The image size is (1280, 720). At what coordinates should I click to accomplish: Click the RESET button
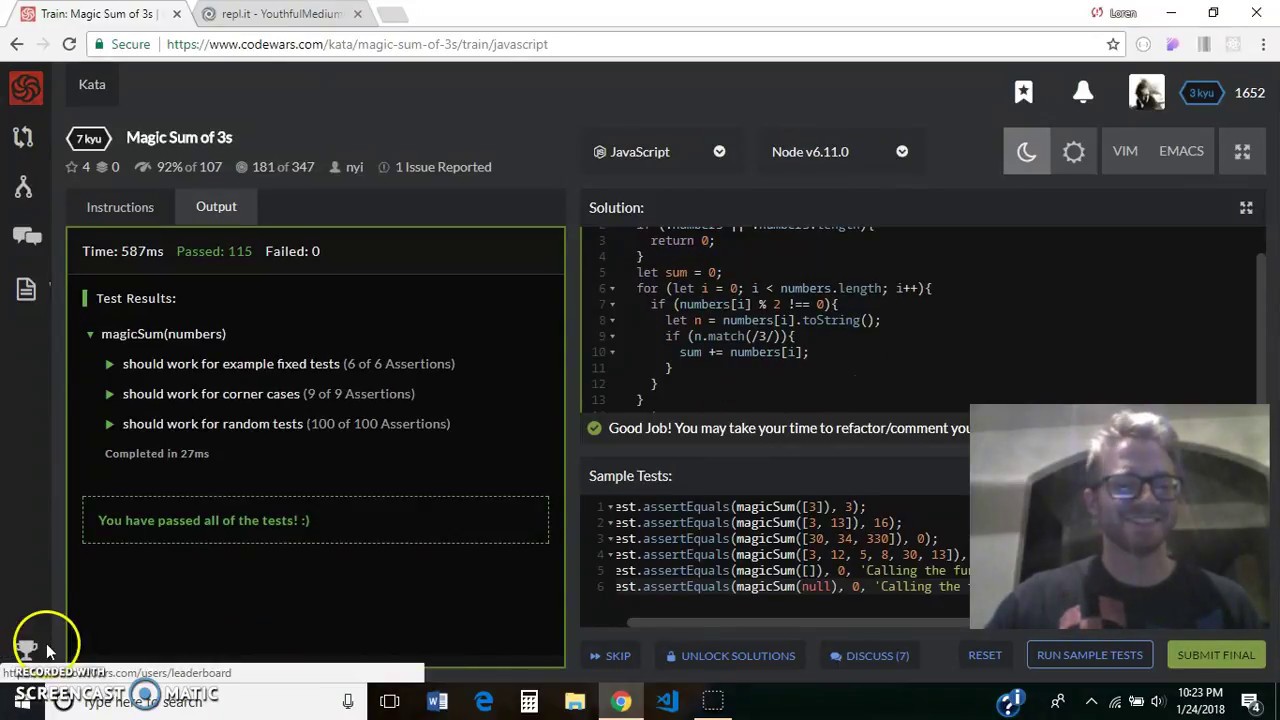985,655
